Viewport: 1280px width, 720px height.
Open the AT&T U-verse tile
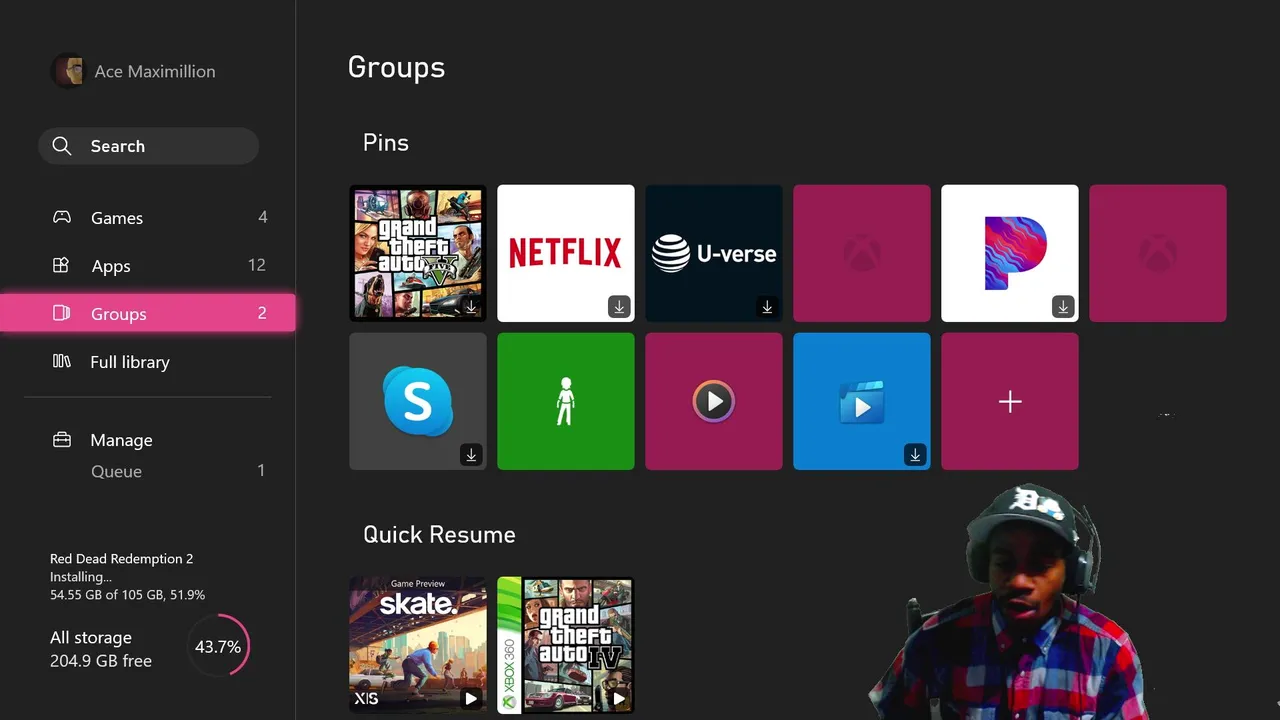click(x=714, y=253)
